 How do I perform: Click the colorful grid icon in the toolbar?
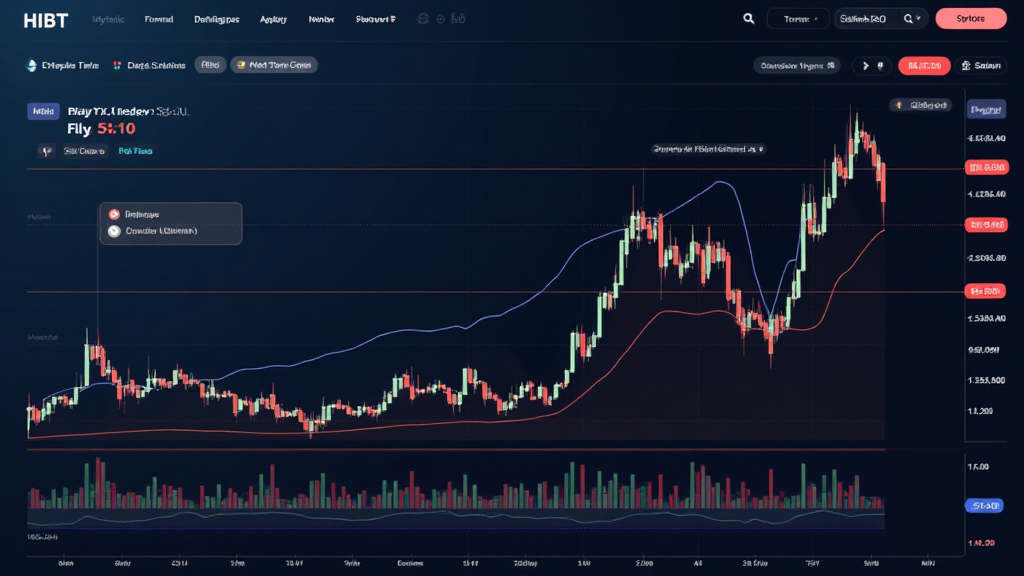(117, 65)
